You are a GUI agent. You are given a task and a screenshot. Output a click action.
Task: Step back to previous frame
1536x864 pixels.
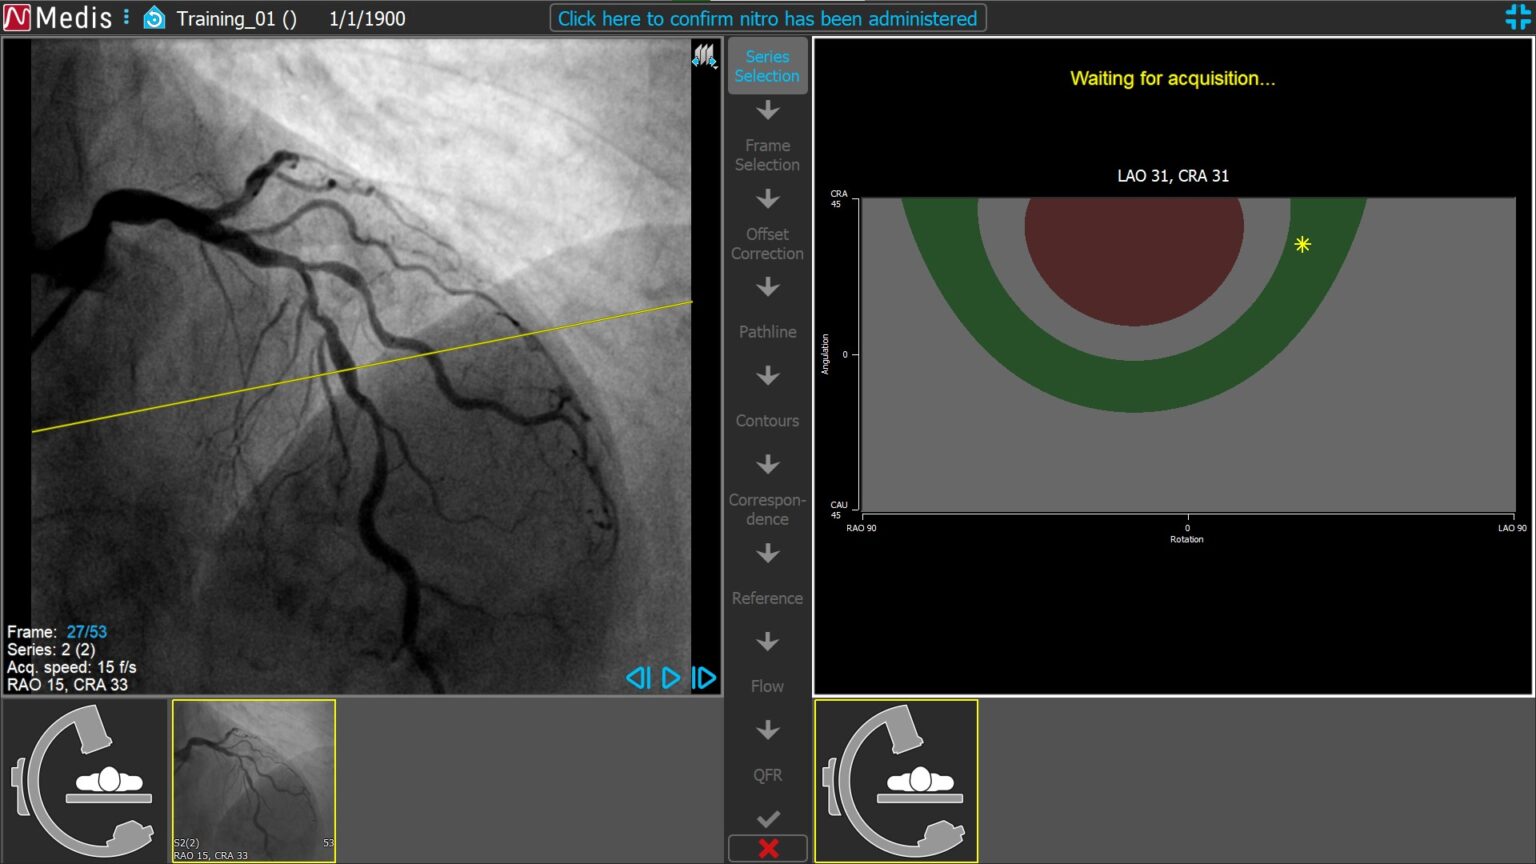(637, 678)
